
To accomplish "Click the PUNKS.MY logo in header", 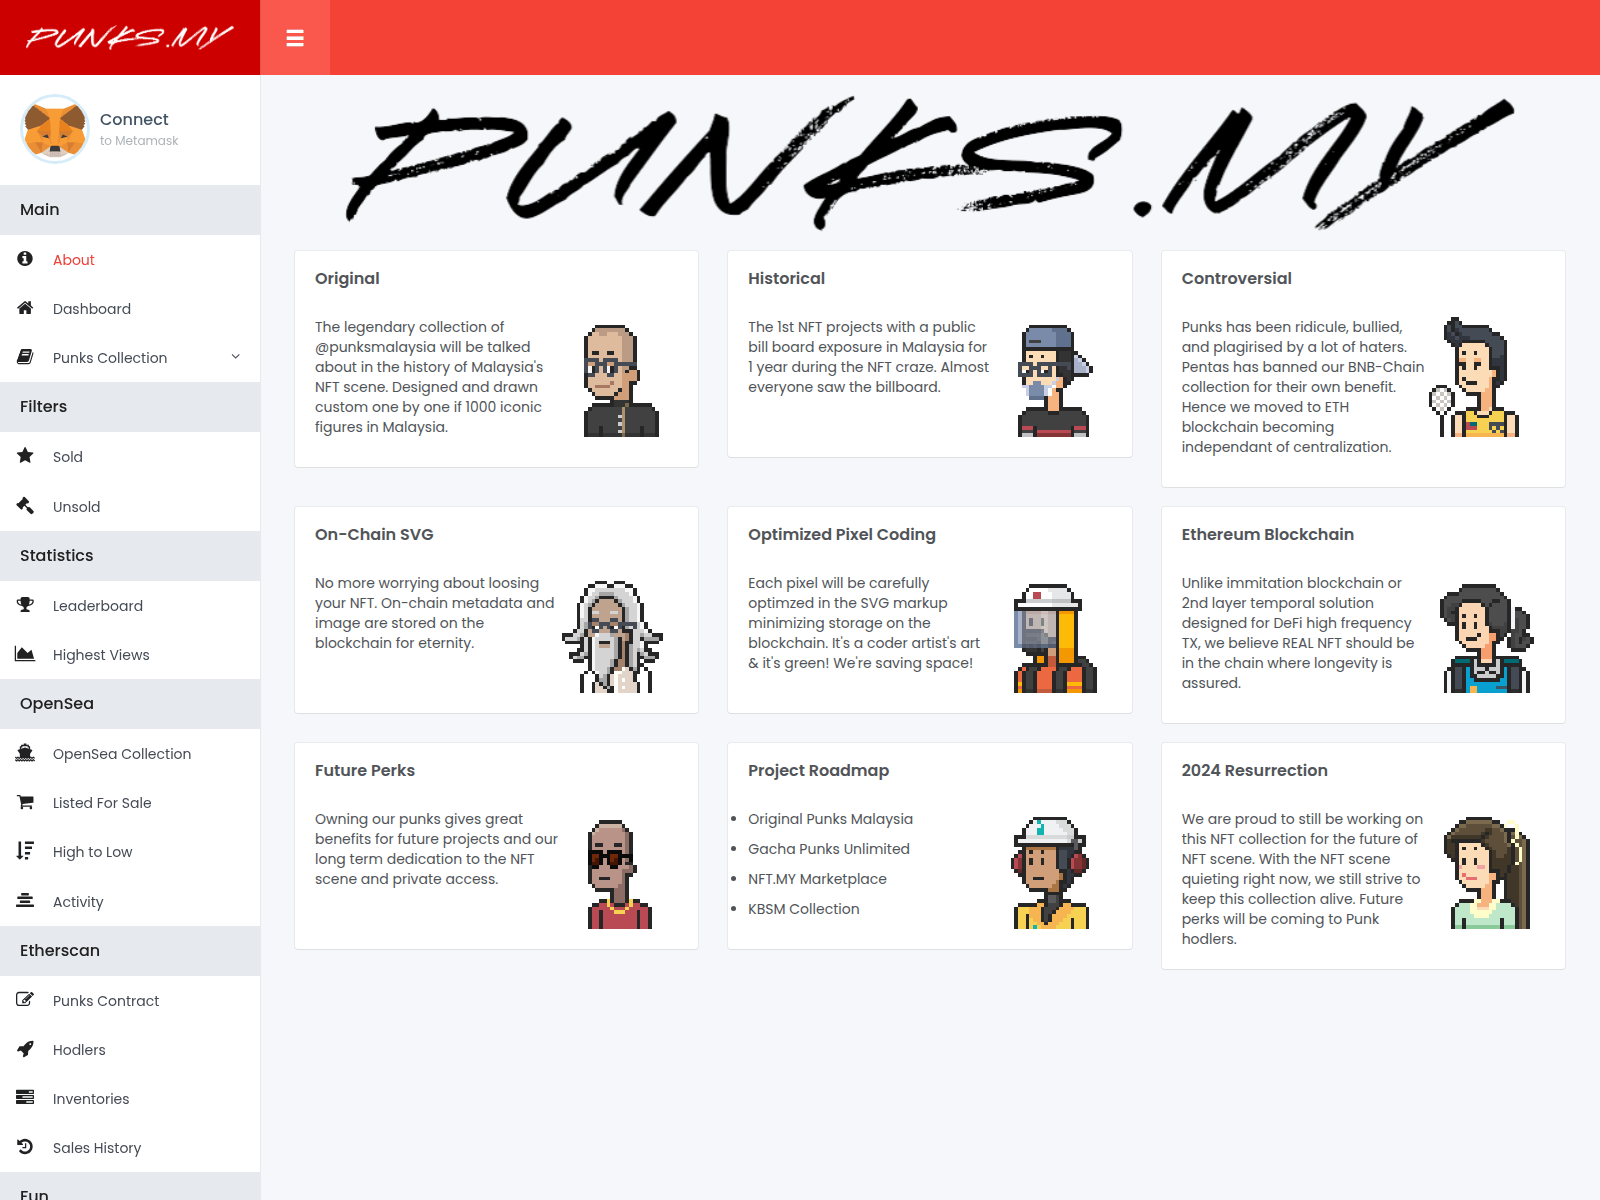I will point(130,38).
